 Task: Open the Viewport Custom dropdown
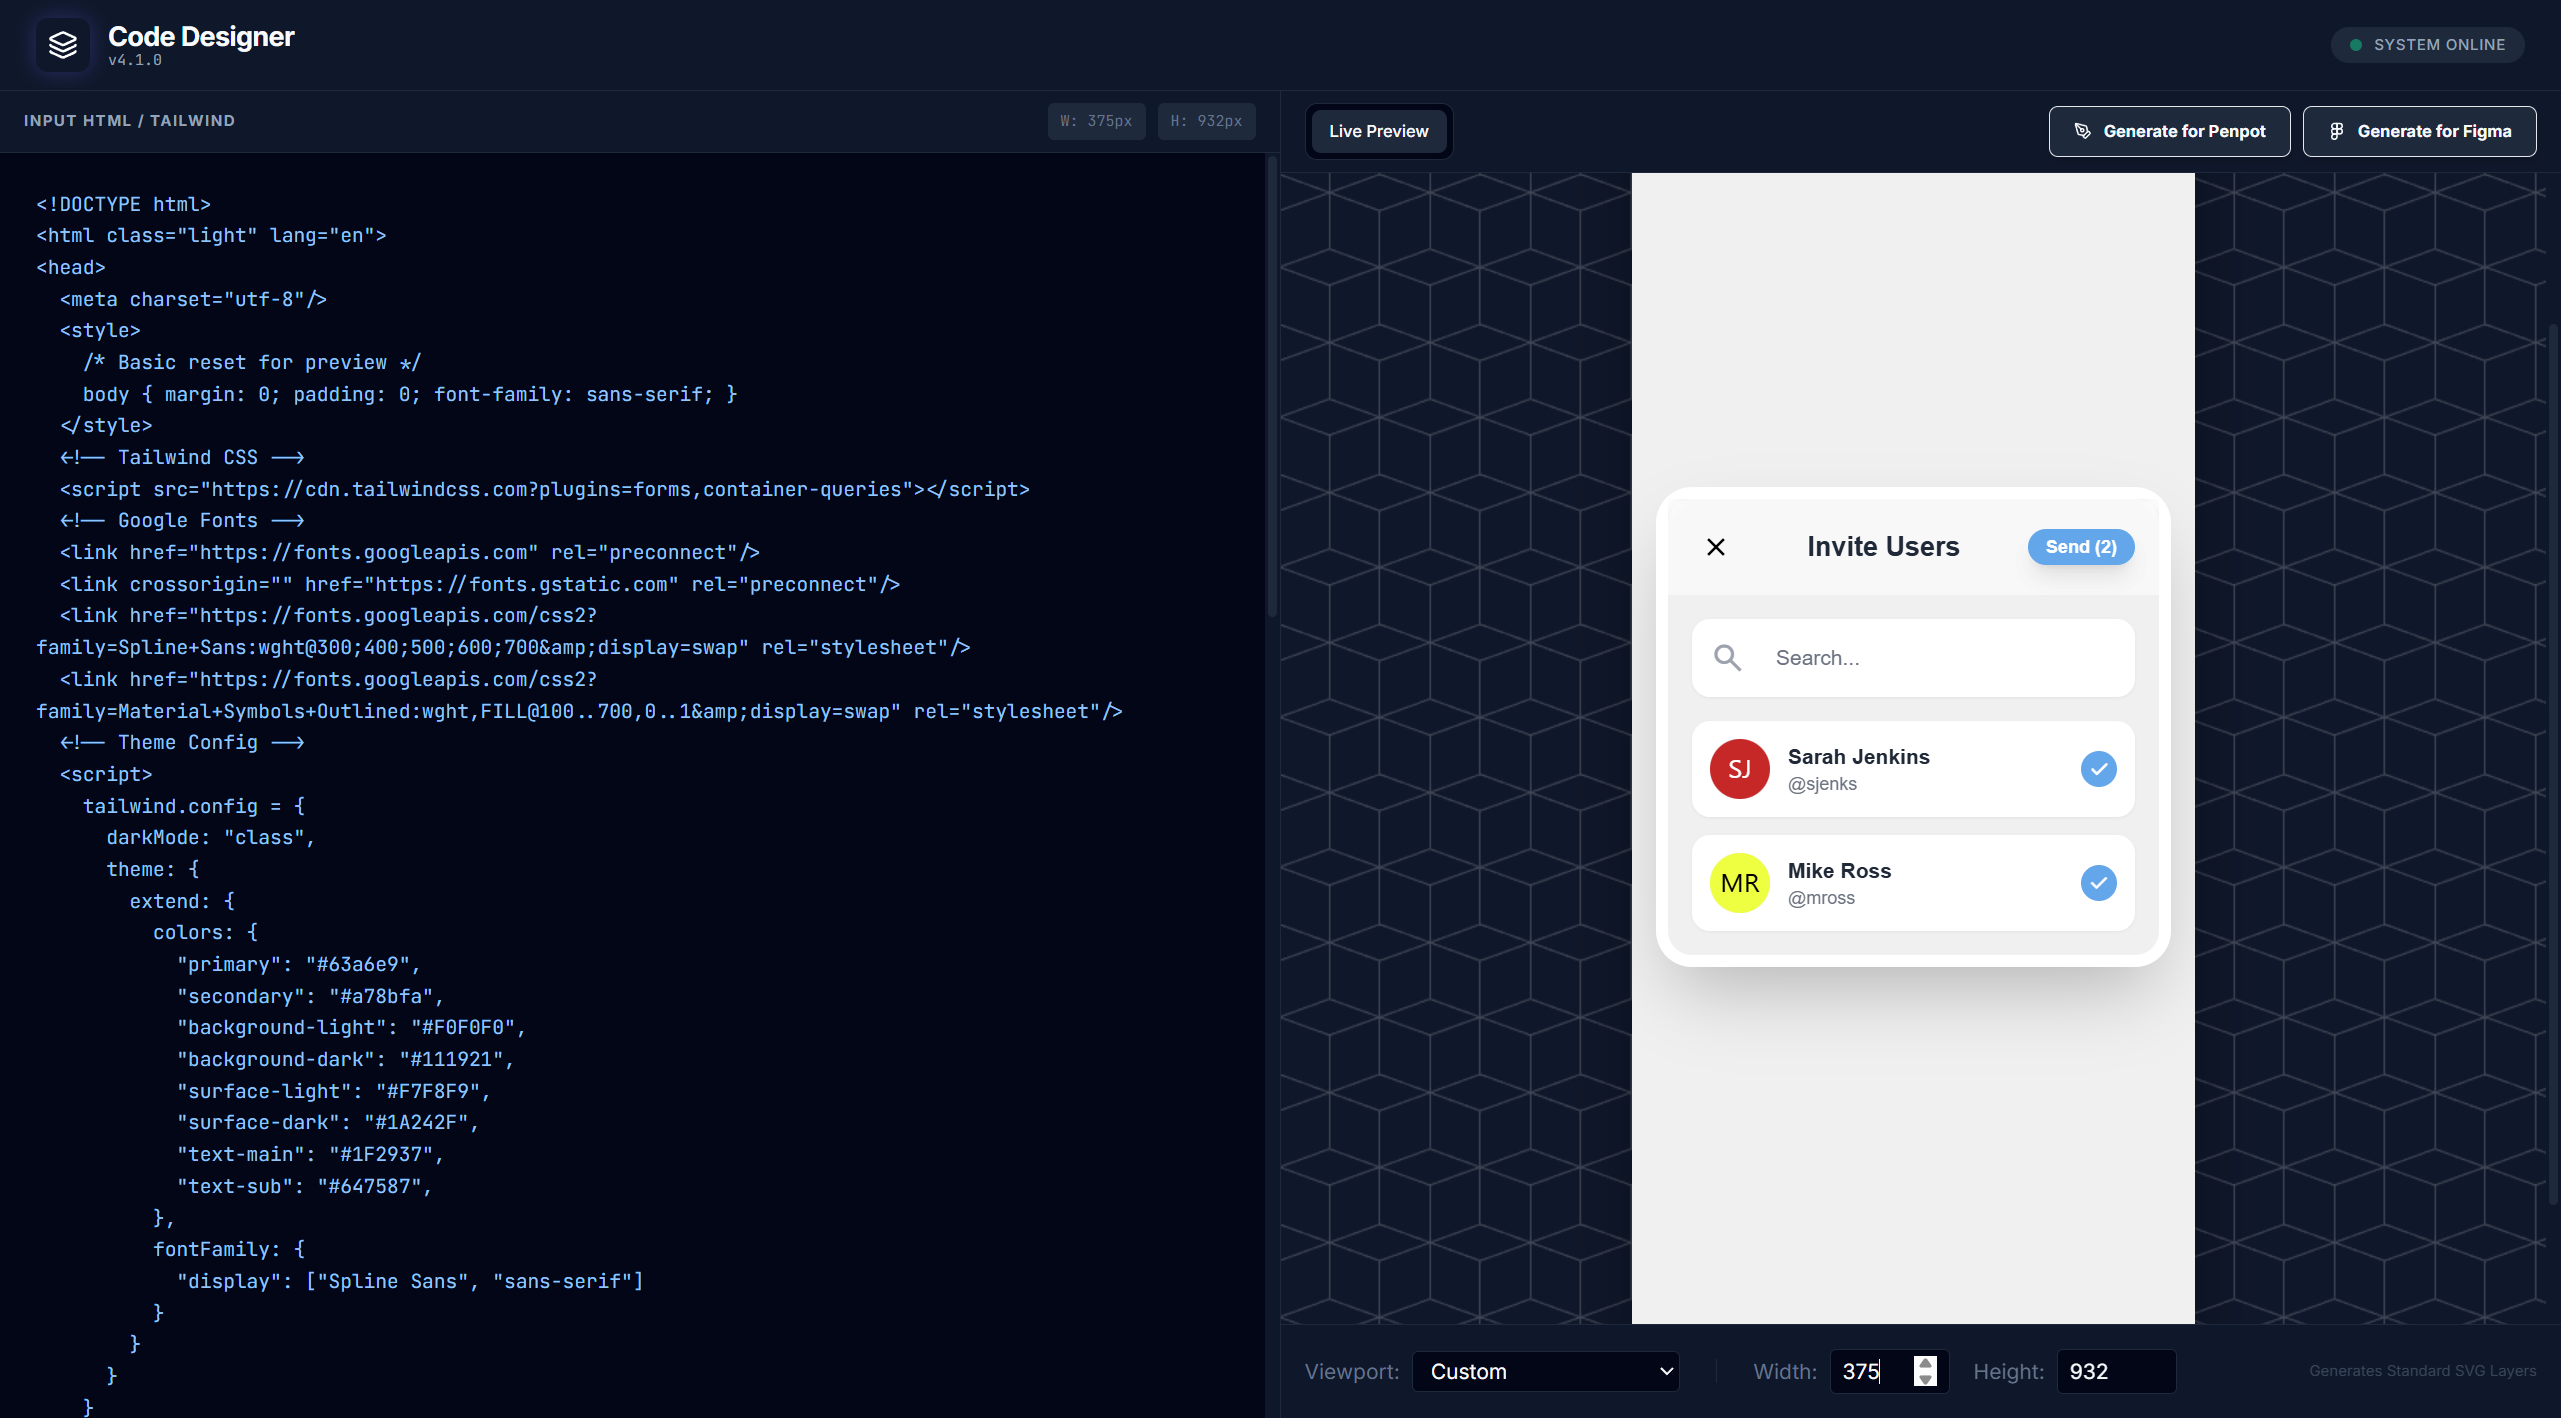tap(1545, 1371)
